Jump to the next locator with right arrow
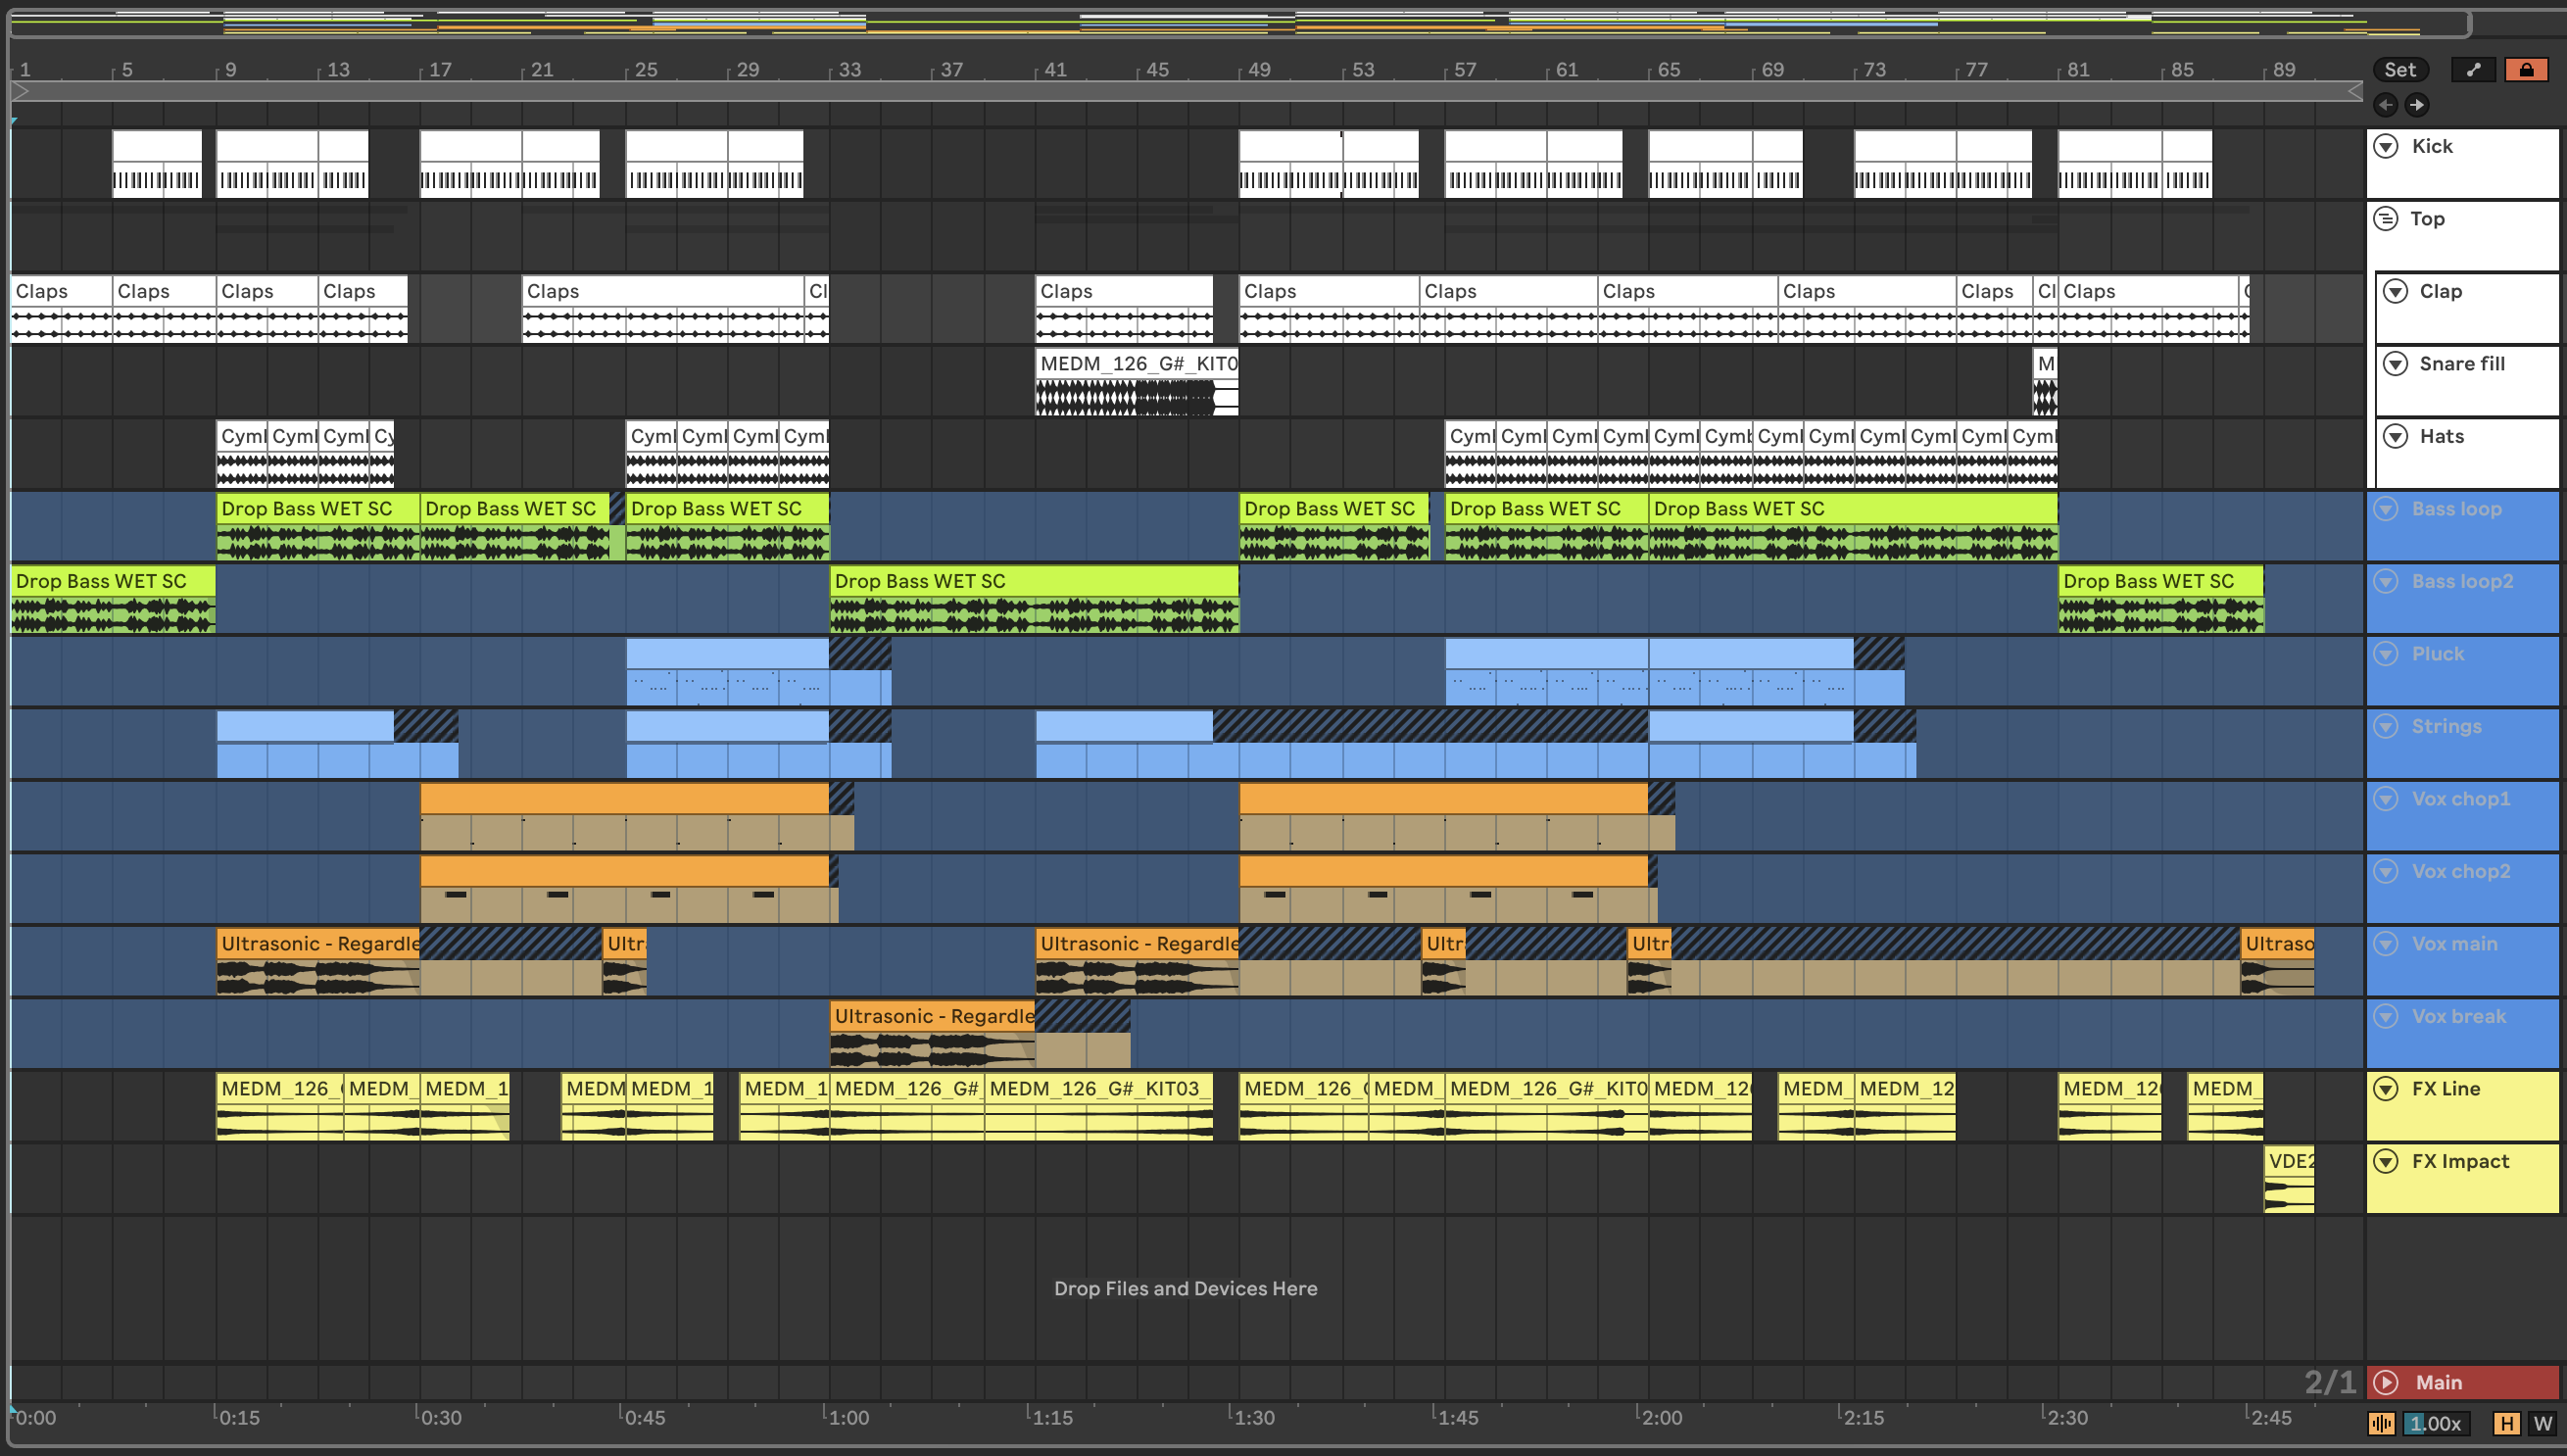Screen dimensions: 2567x1456 pyautogui.click(x=2417, y=104)
